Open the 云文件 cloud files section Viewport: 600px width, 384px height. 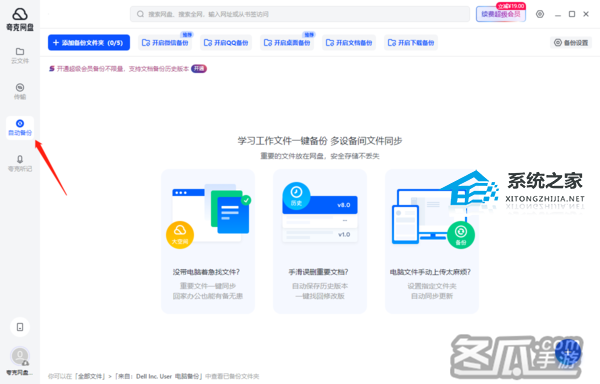[x=20, y=55]
